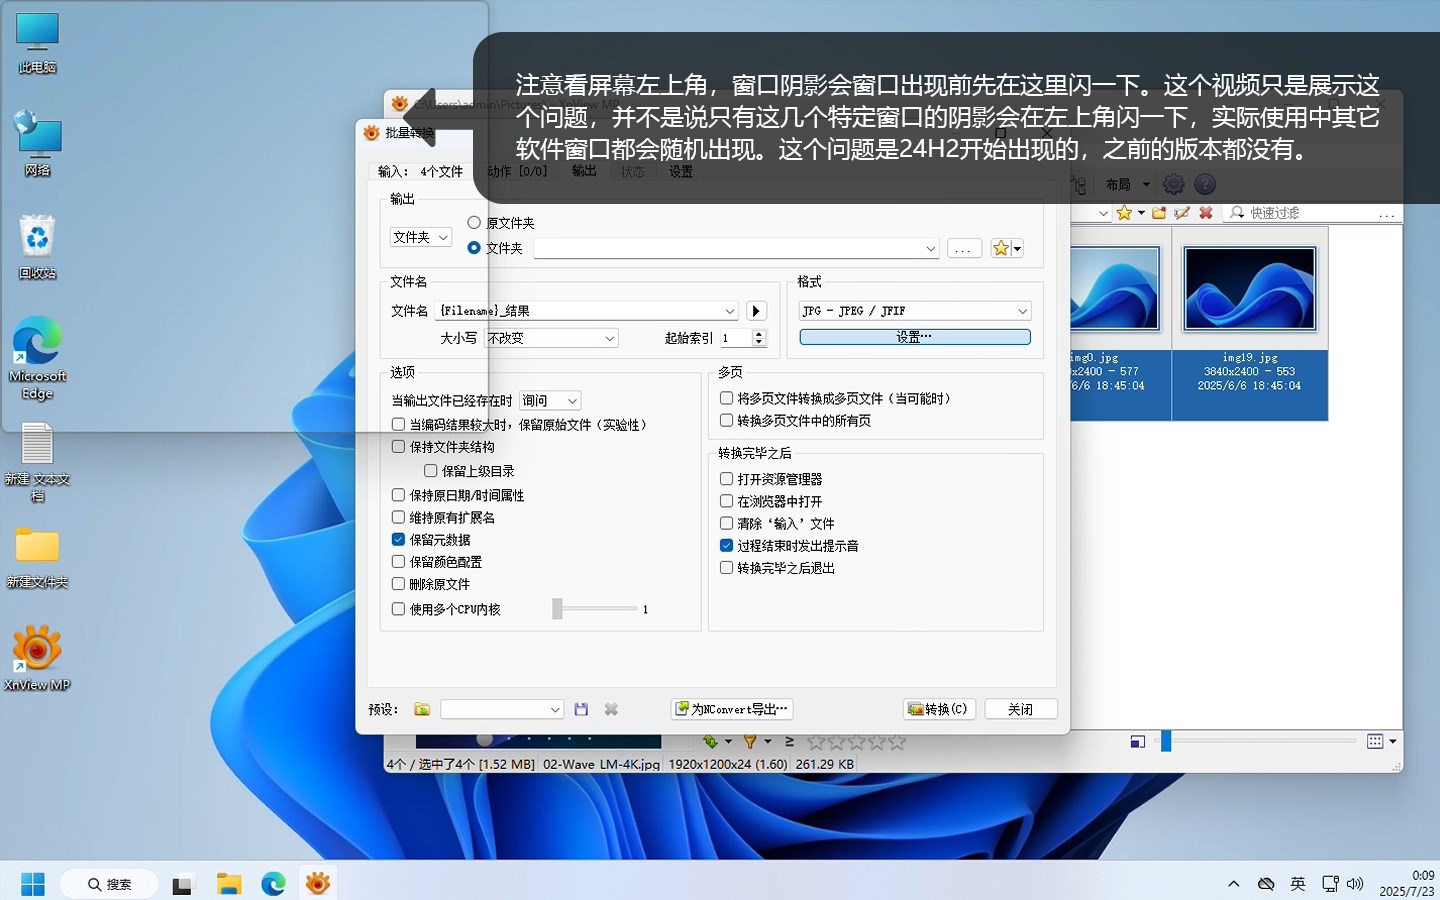Check 转换完毕之后退出 option
This screenshot has width=1440, height=900.
pyautogui.click(x=726, y=567)
